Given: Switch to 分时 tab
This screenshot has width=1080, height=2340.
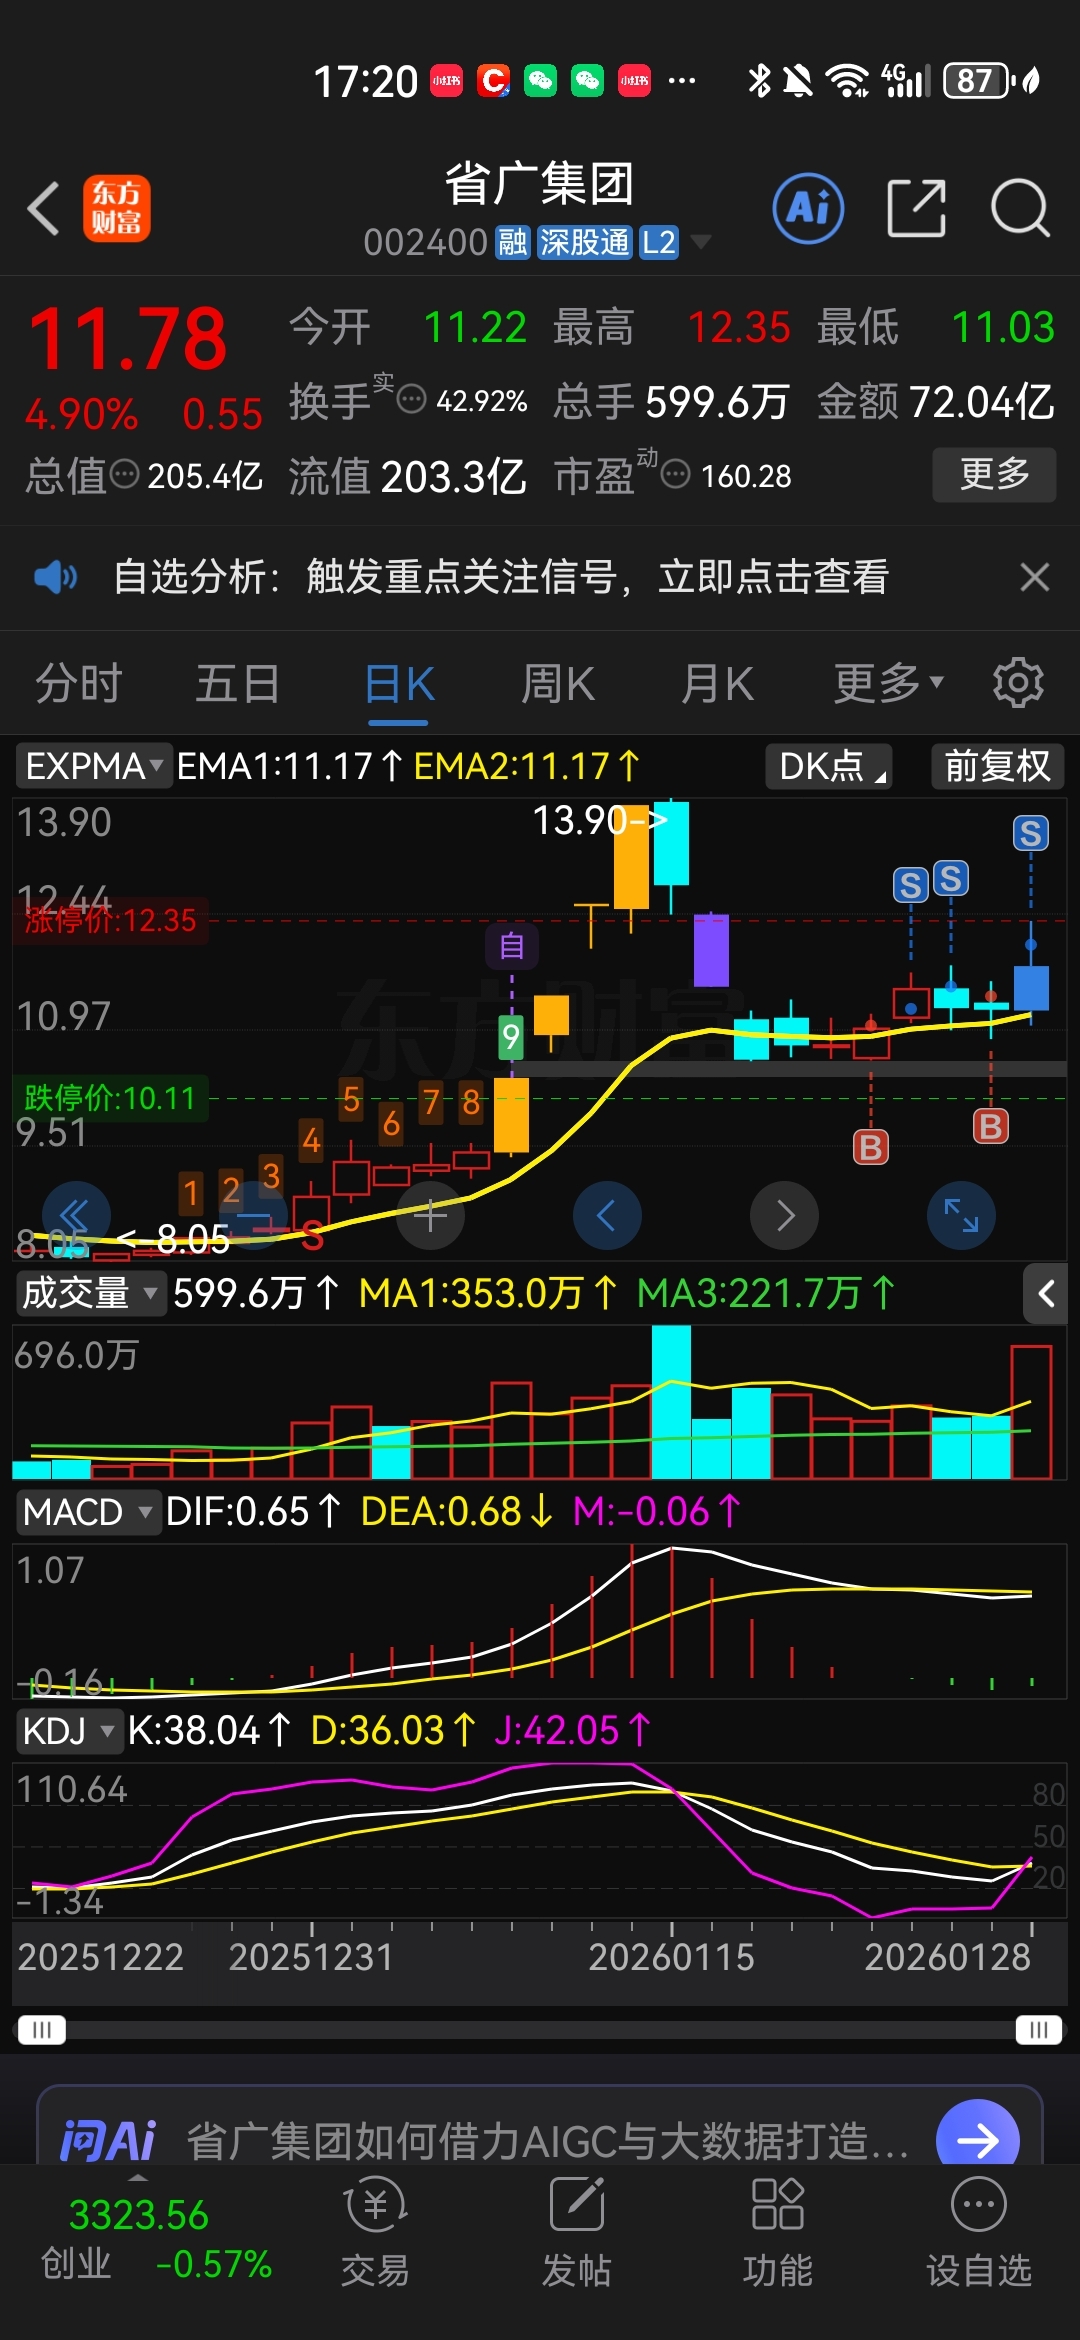Looking at the screenshot, I should [x=79, y=683].
